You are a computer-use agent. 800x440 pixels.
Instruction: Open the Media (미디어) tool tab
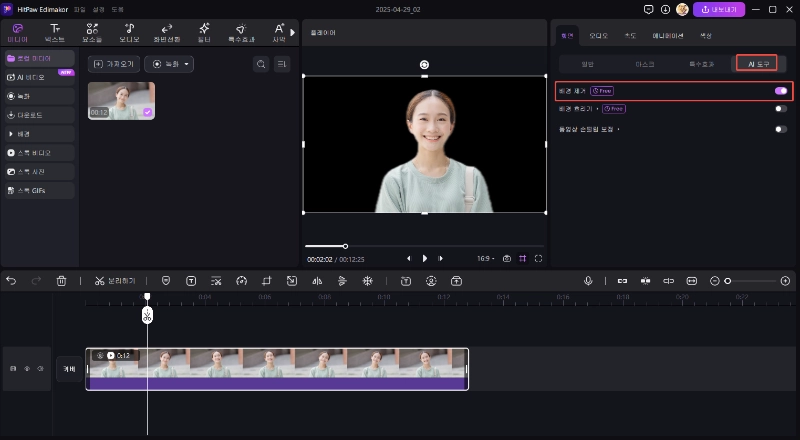18,33
